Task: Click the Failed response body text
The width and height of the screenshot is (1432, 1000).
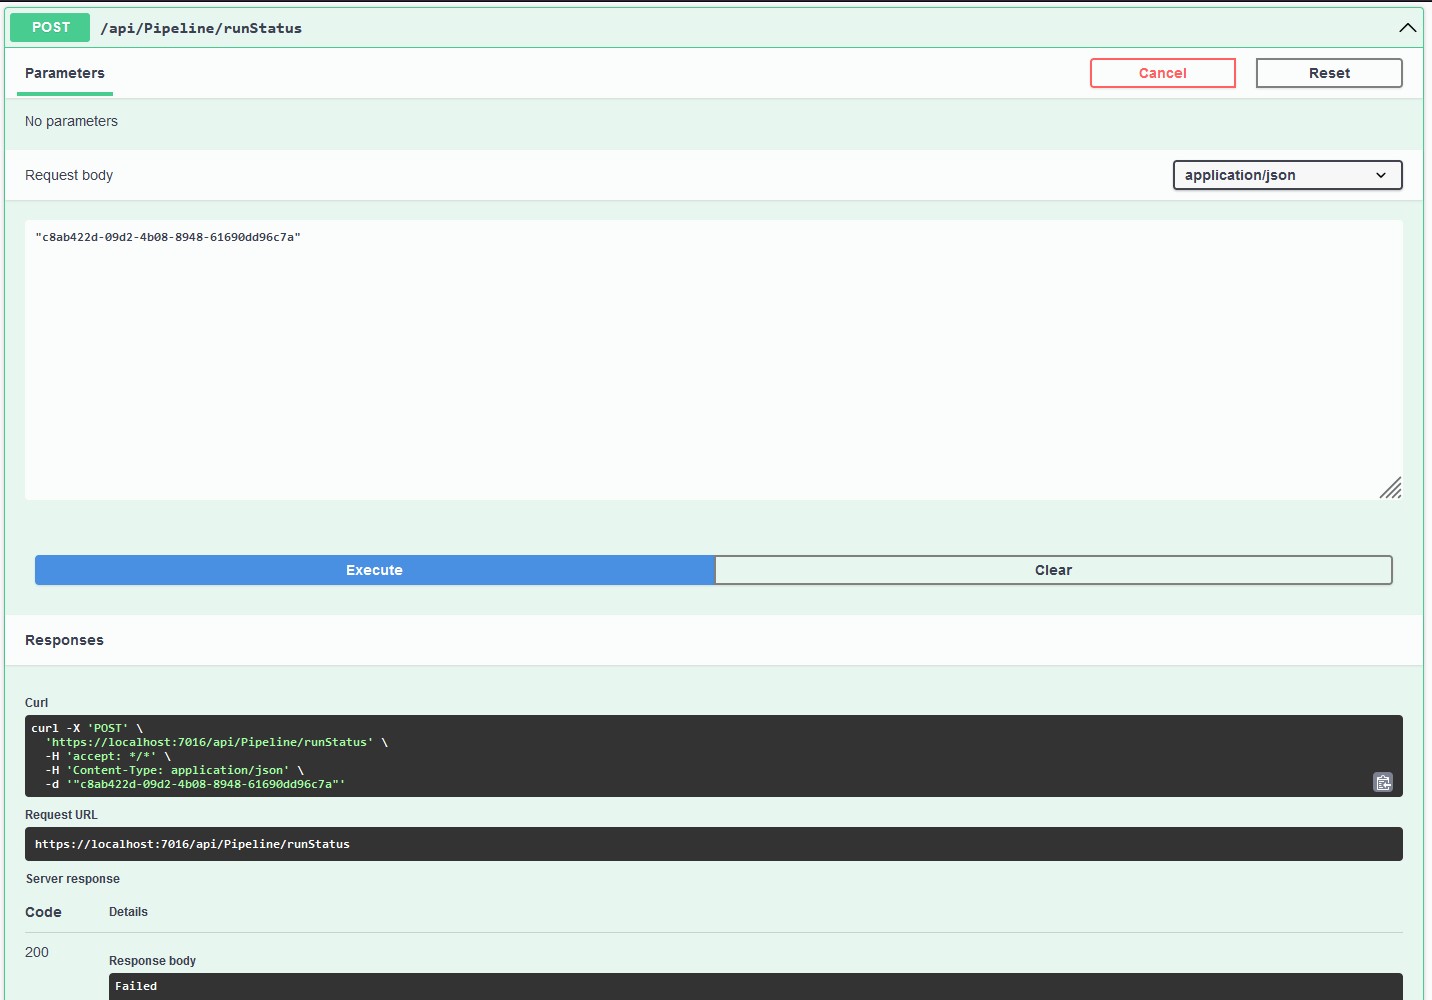Action: (x=136, y=986)
